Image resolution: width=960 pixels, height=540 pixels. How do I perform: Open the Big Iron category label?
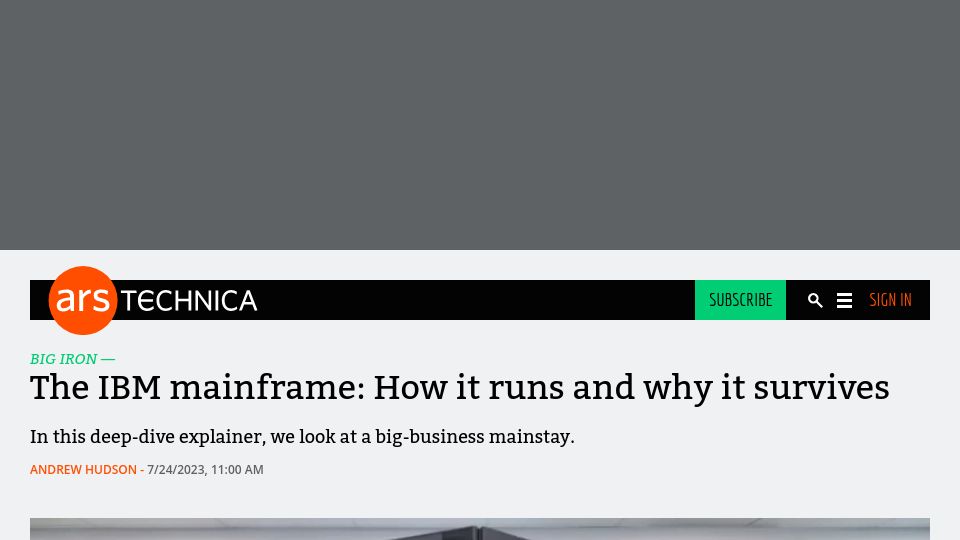point(64,359)
